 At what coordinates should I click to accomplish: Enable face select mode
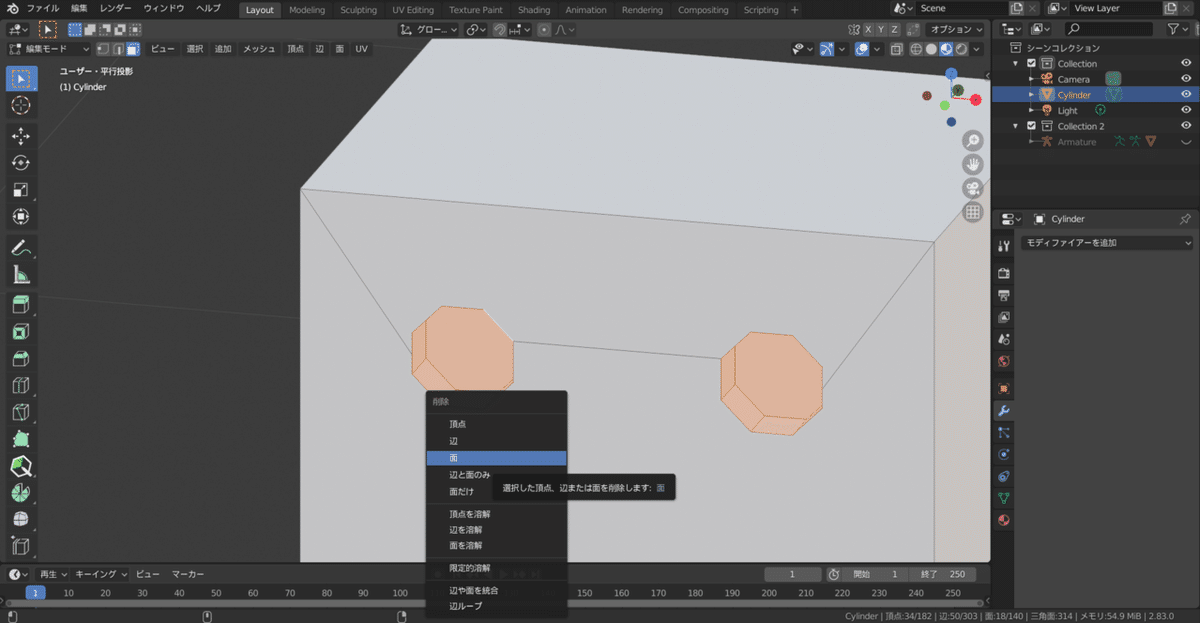coord(133,49)
